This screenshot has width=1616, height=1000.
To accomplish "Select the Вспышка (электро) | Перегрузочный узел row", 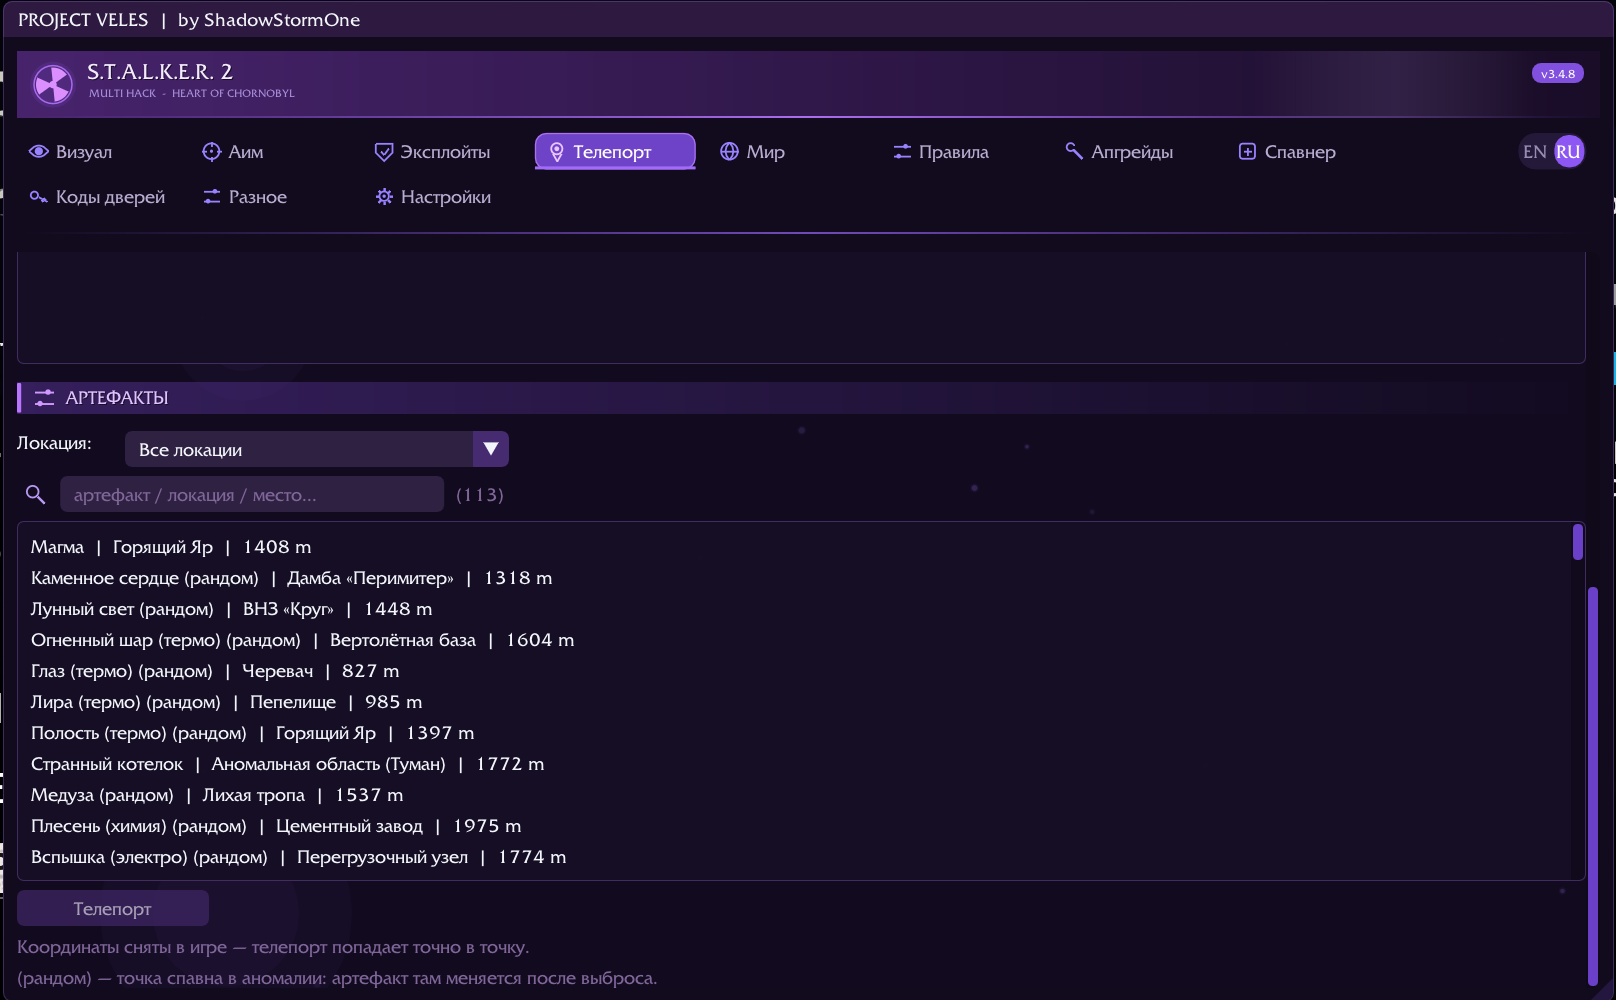I will tap(795, 857).
